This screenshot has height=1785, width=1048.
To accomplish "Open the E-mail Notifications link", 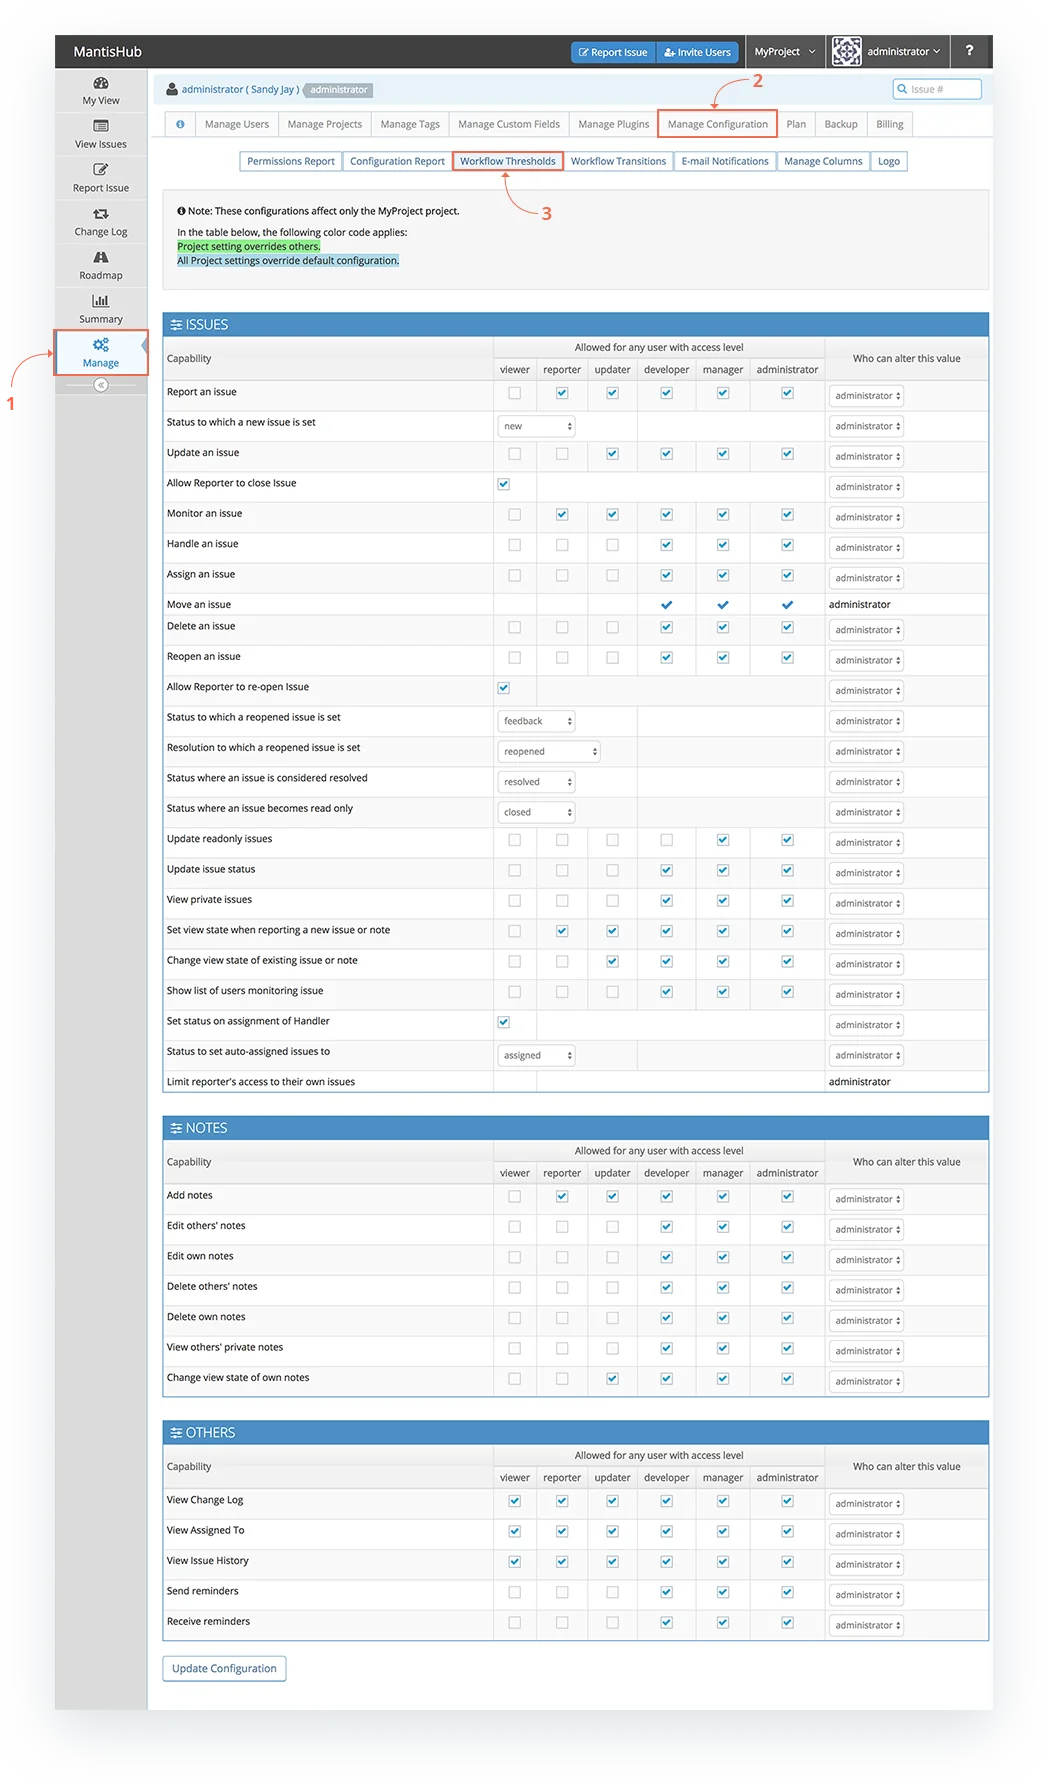I will [725, 161].
